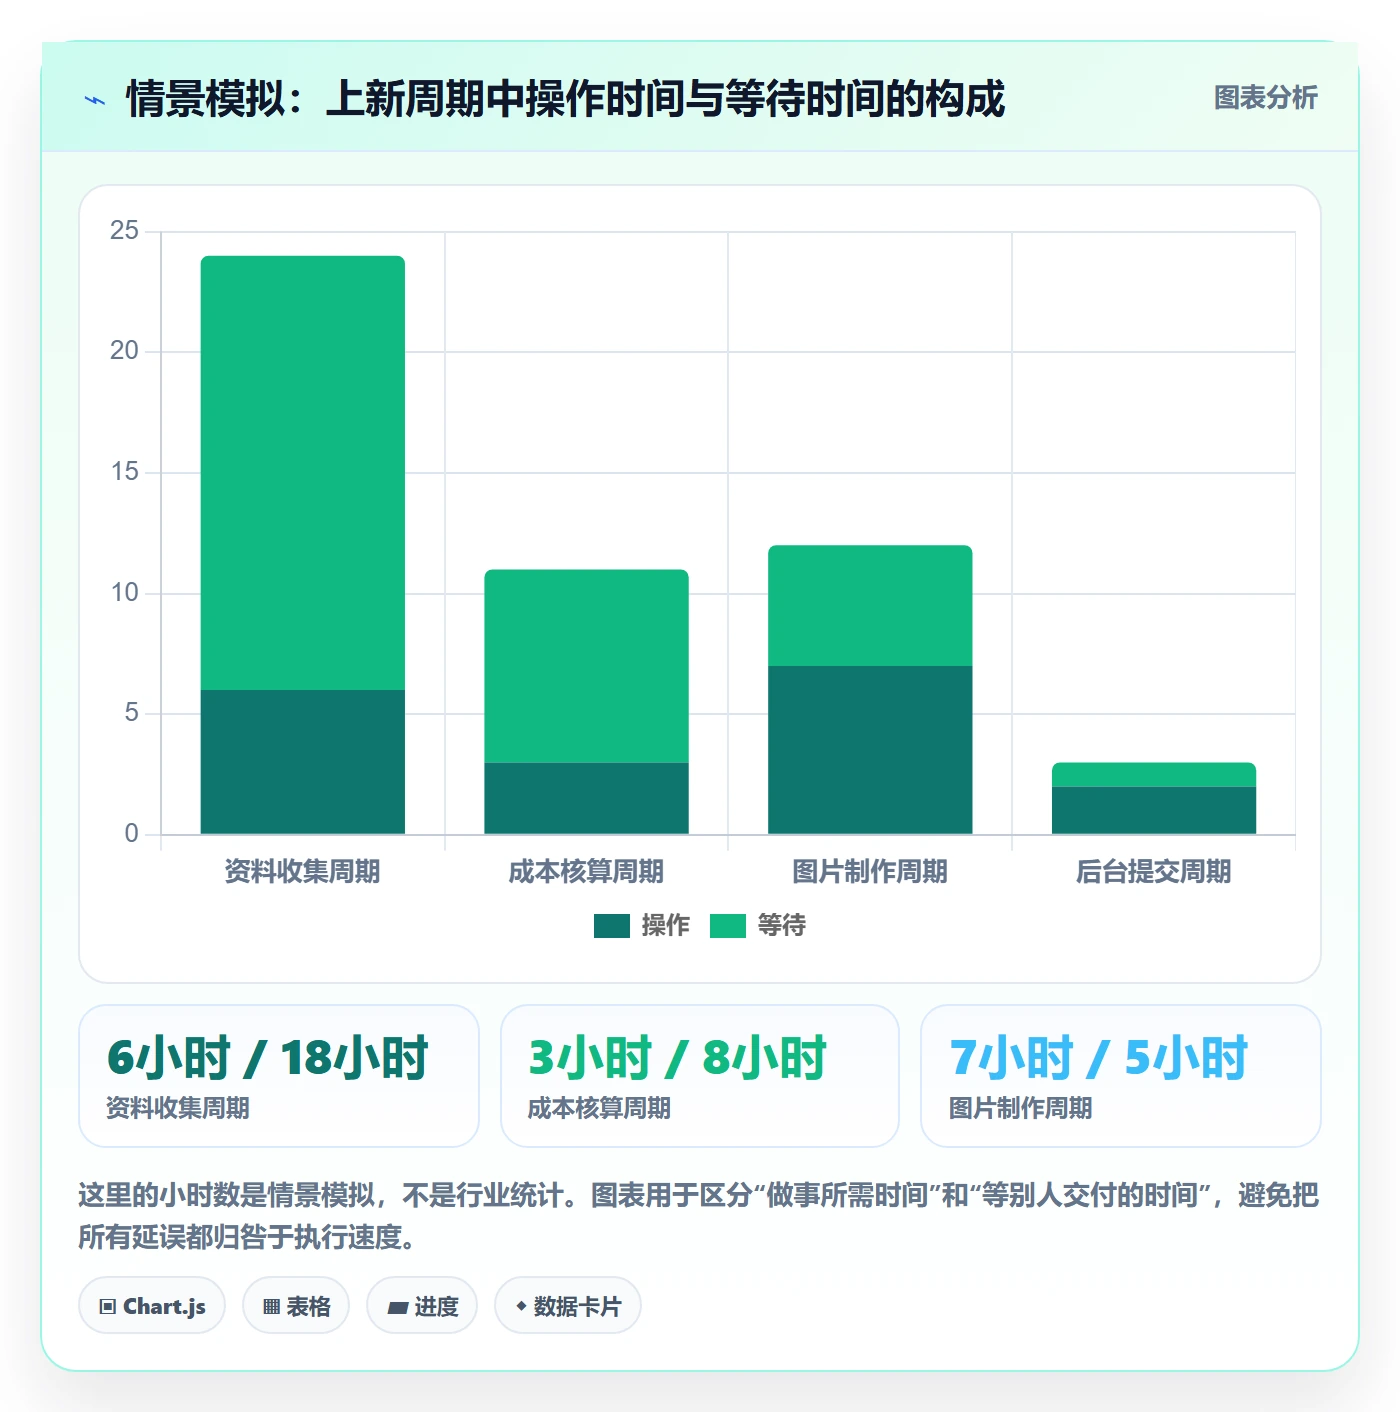The height and width of the screenshot is (1412, 1400).
Task: Click the 资料收集周期 operation bar segment
Action: click(x=303, y=762)
